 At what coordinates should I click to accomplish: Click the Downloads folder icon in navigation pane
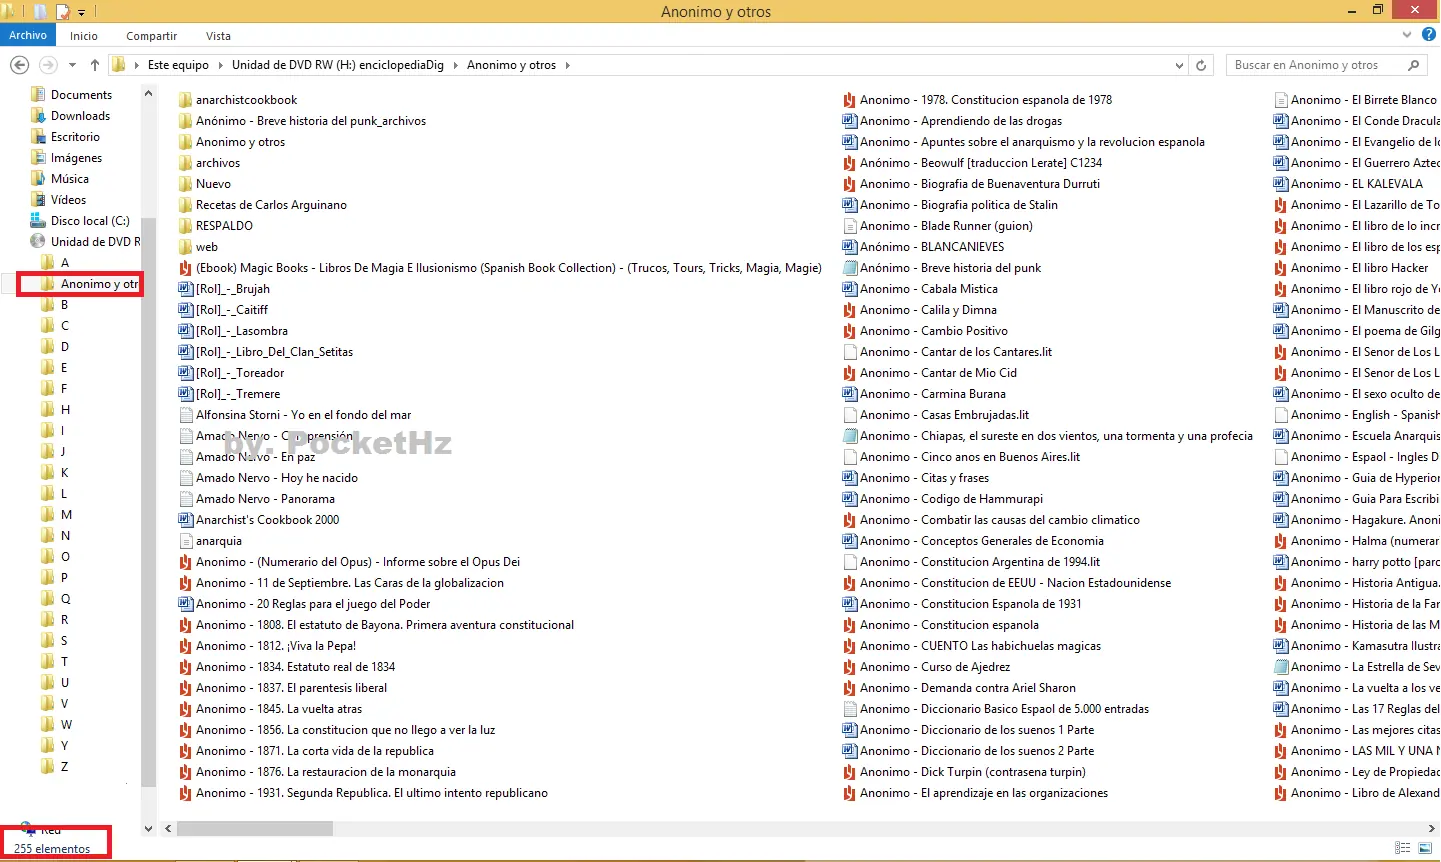pos(39,116)
